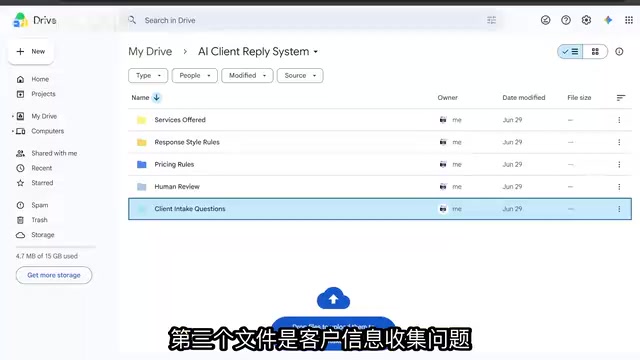640x360 pixels.
Task: Click Get more storage button
Action: [54, 275]
